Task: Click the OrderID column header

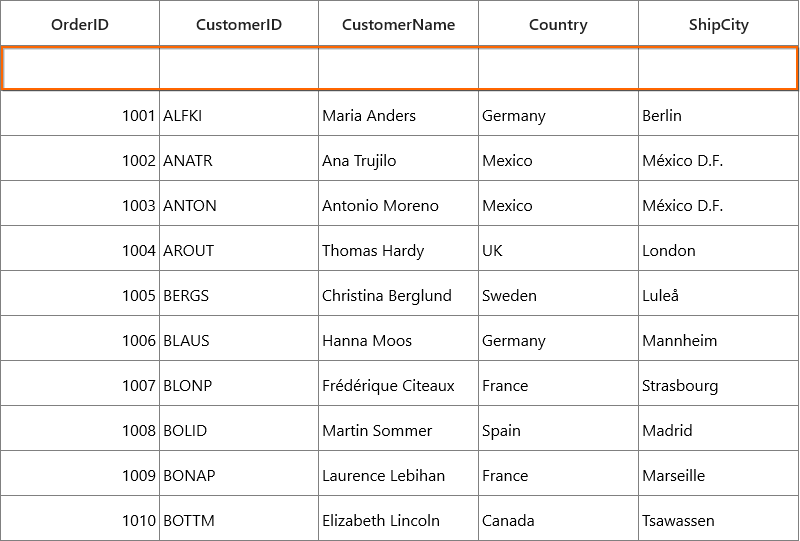Action: [80, 23]
